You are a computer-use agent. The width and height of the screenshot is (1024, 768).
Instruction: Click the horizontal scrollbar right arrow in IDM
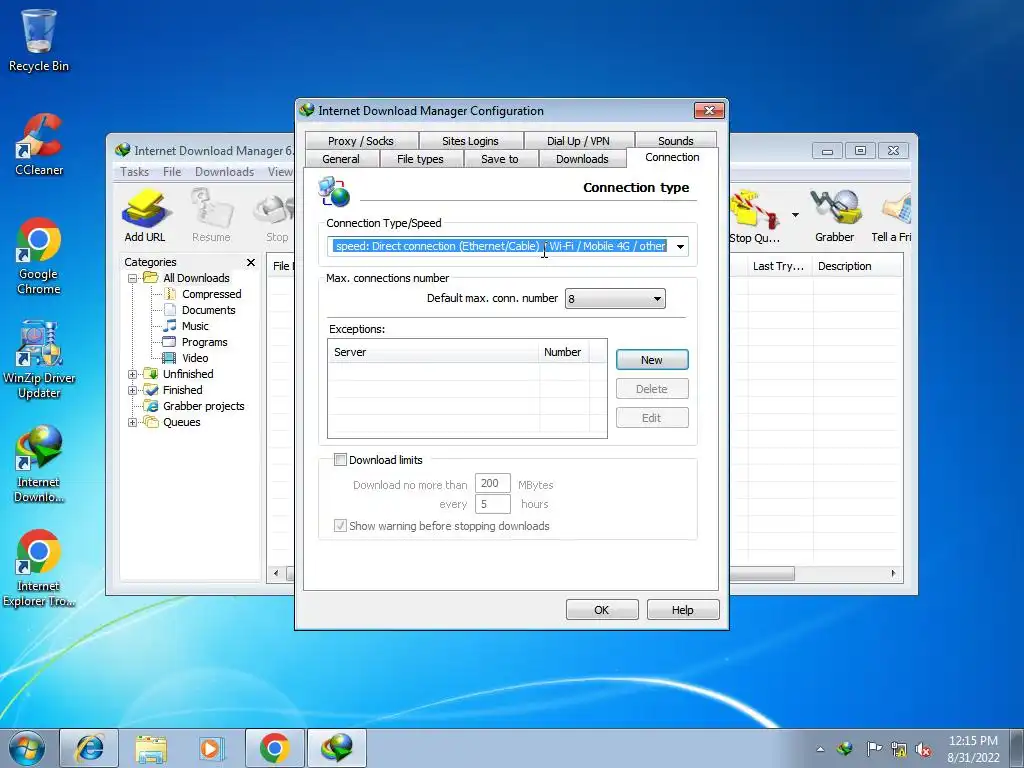[893, 573]
